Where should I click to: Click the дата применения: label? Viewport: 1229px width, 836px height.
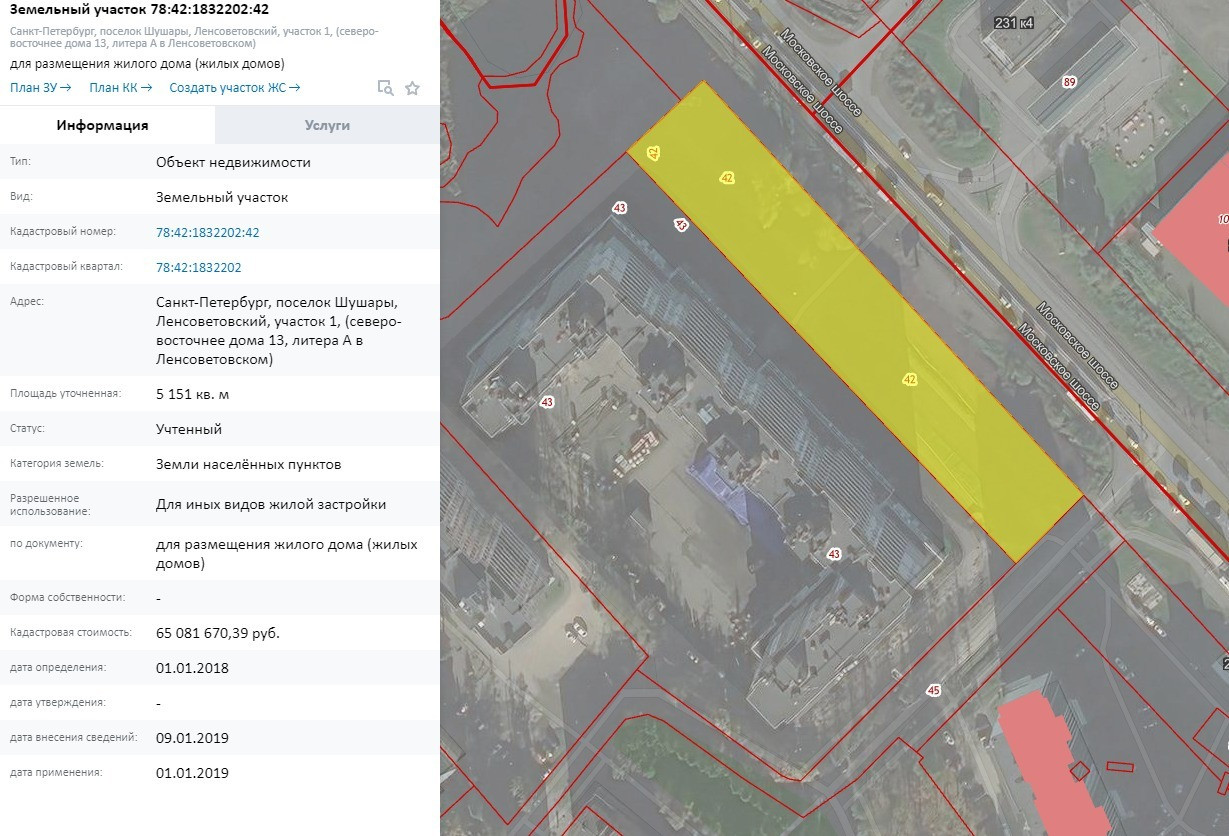56,772
